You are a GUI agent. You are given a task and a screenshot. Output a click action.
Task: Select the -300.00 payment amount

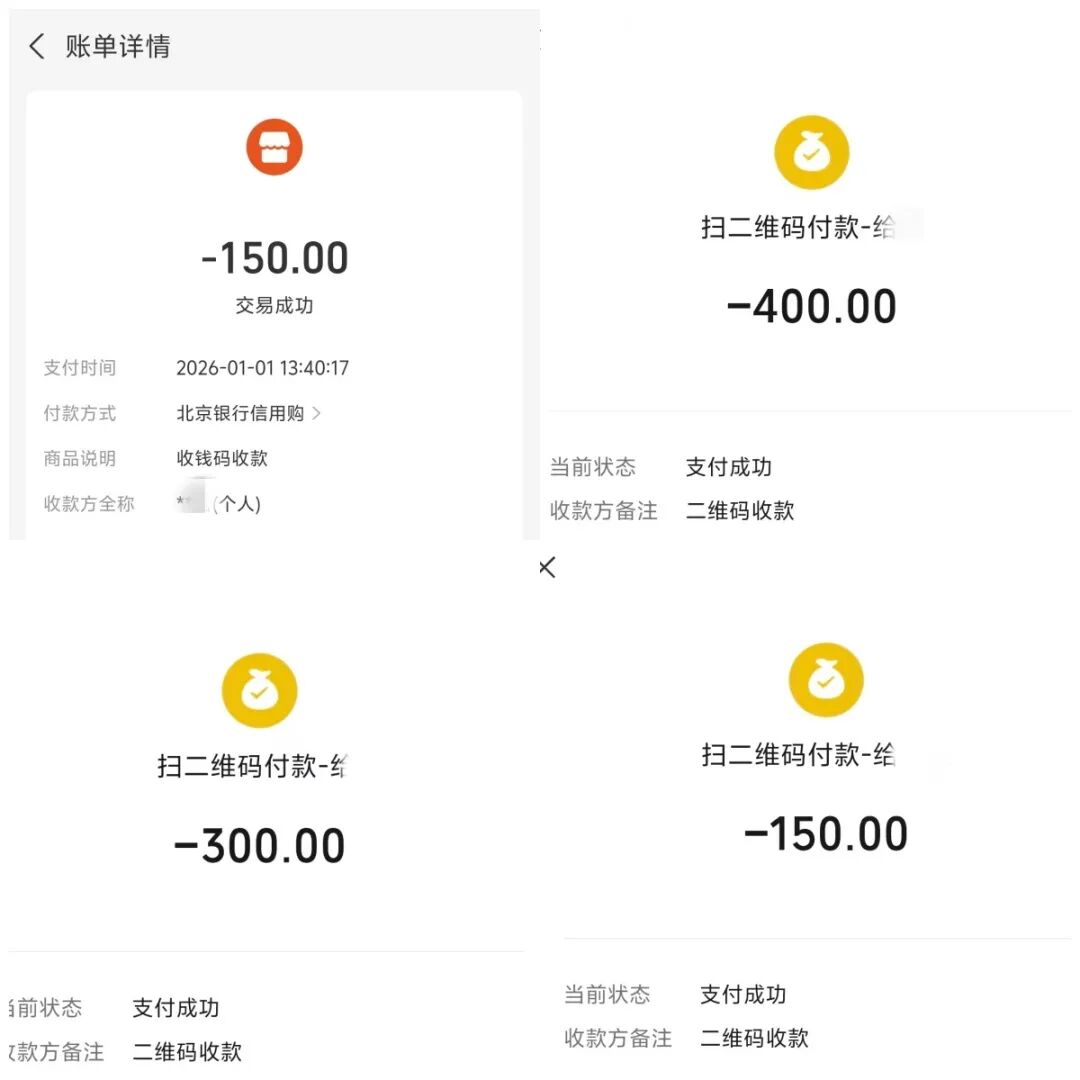259,847
